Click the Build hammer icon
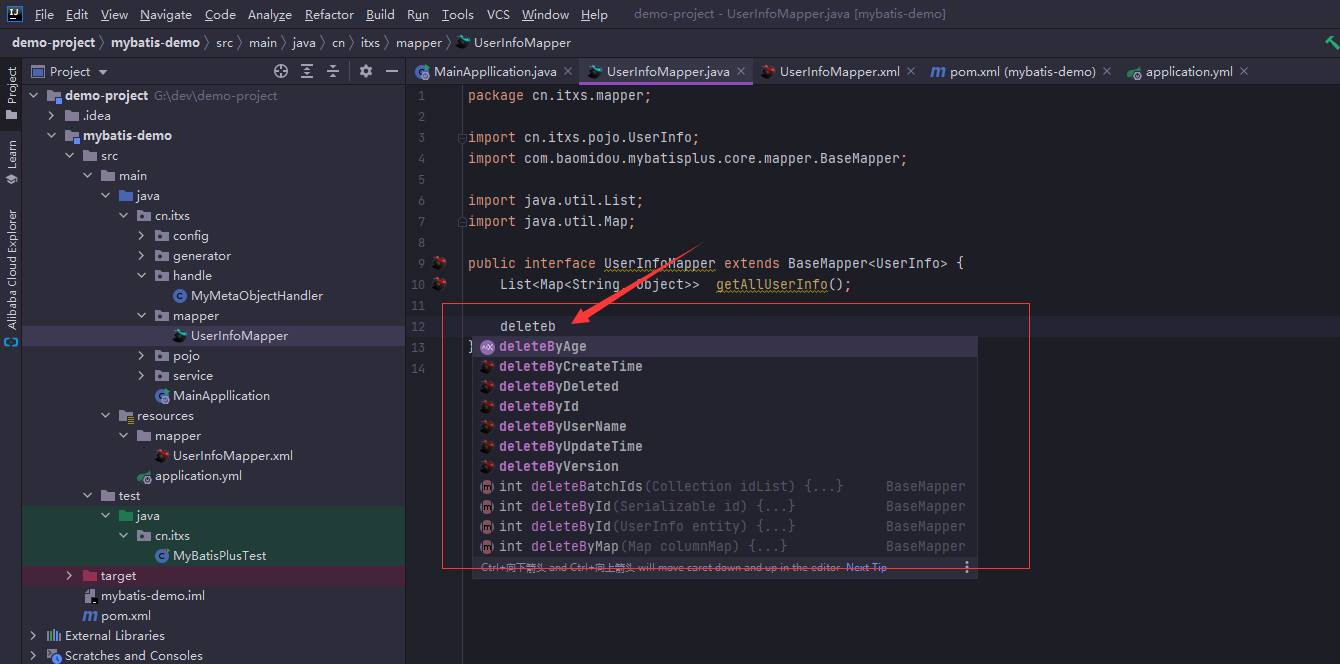This screenshot has height=664, width=1340. [x=1331, y=42]
